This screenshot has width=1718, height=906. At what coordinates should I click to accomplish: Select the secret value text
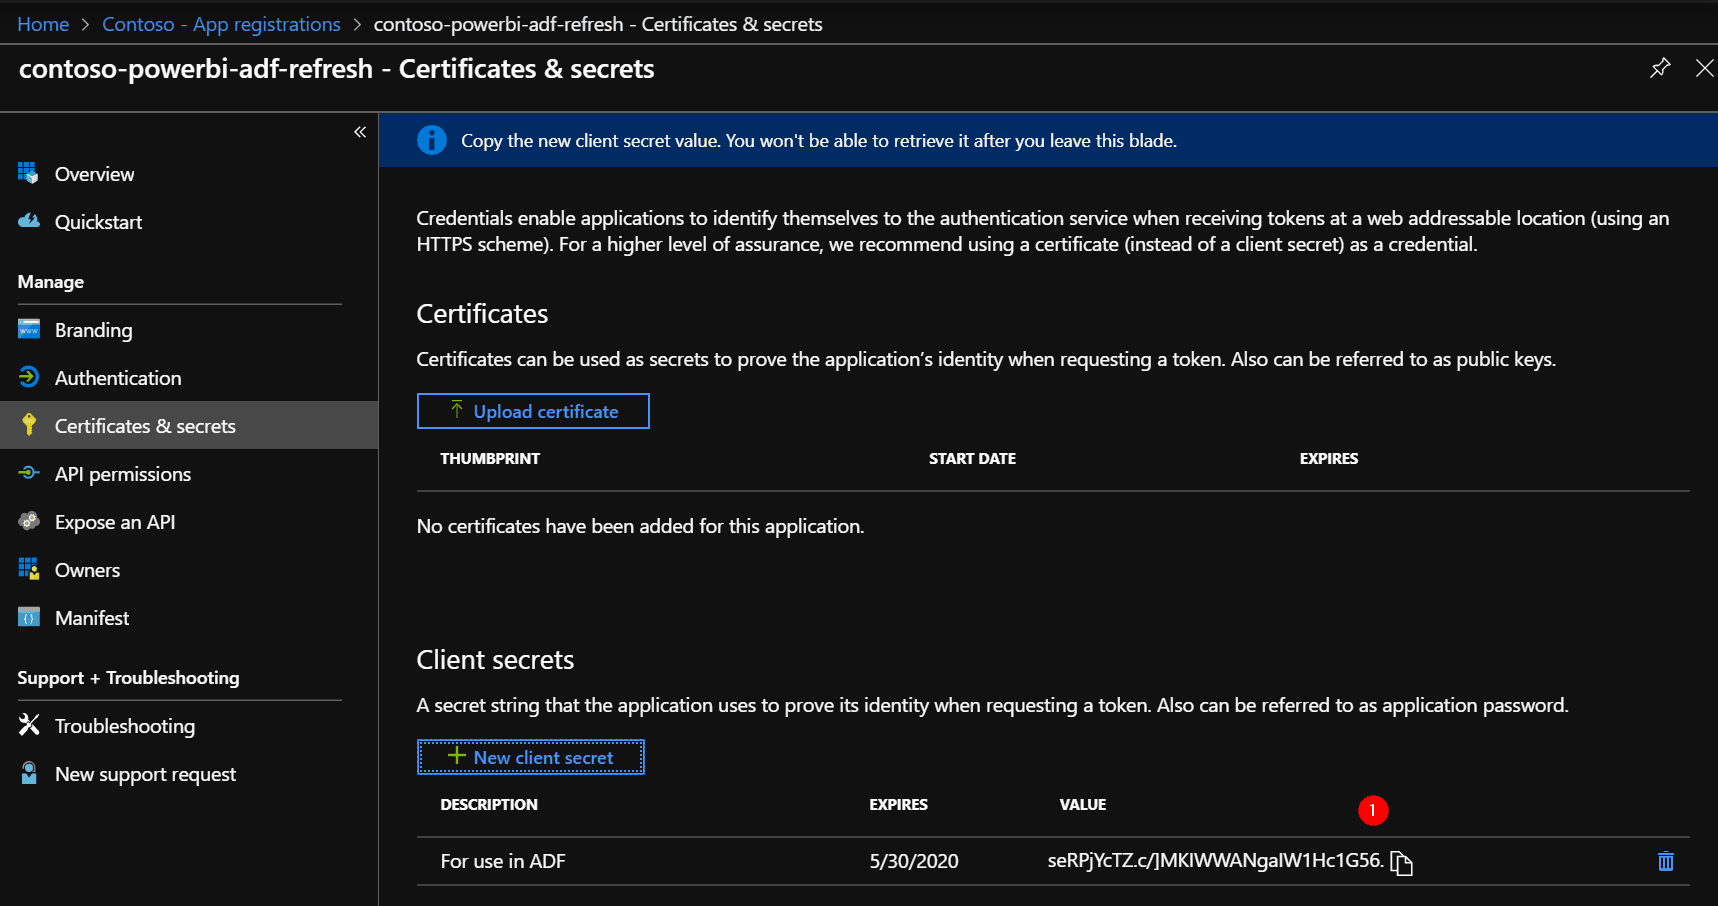point(1215,861)
